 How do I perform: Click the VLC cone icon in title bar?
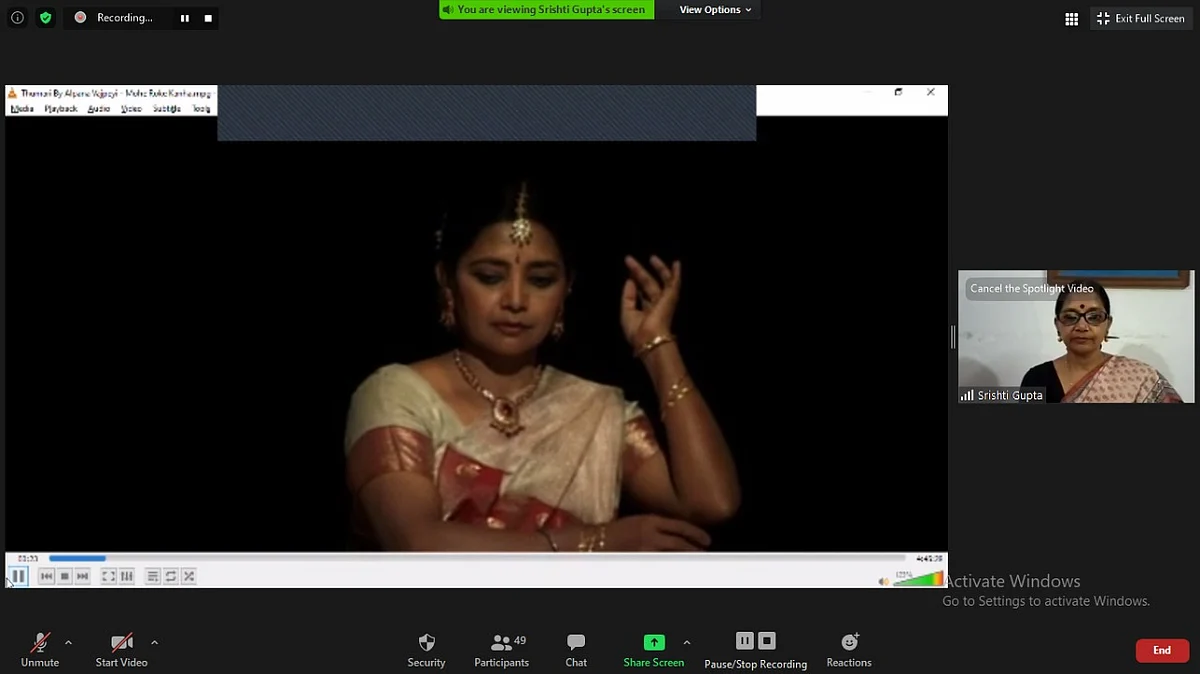coord(13,93)
